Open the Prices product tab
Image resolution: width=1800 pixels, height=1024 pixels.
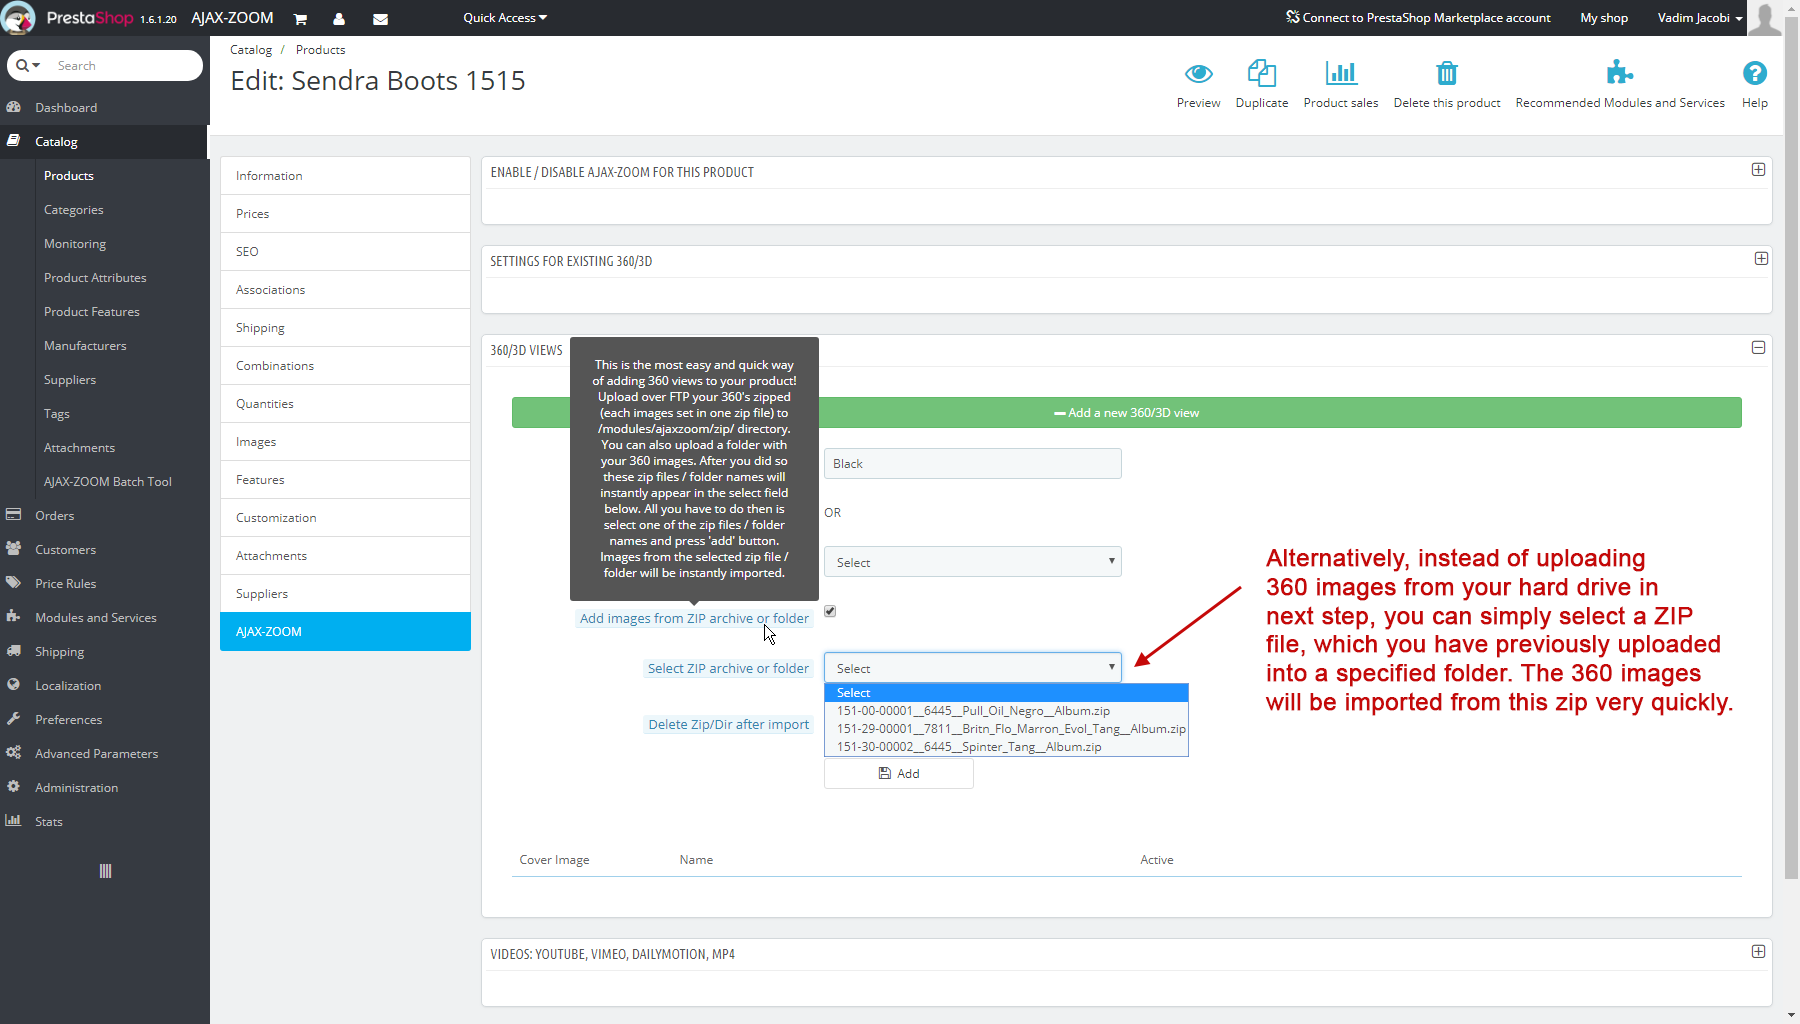point(345,214)
